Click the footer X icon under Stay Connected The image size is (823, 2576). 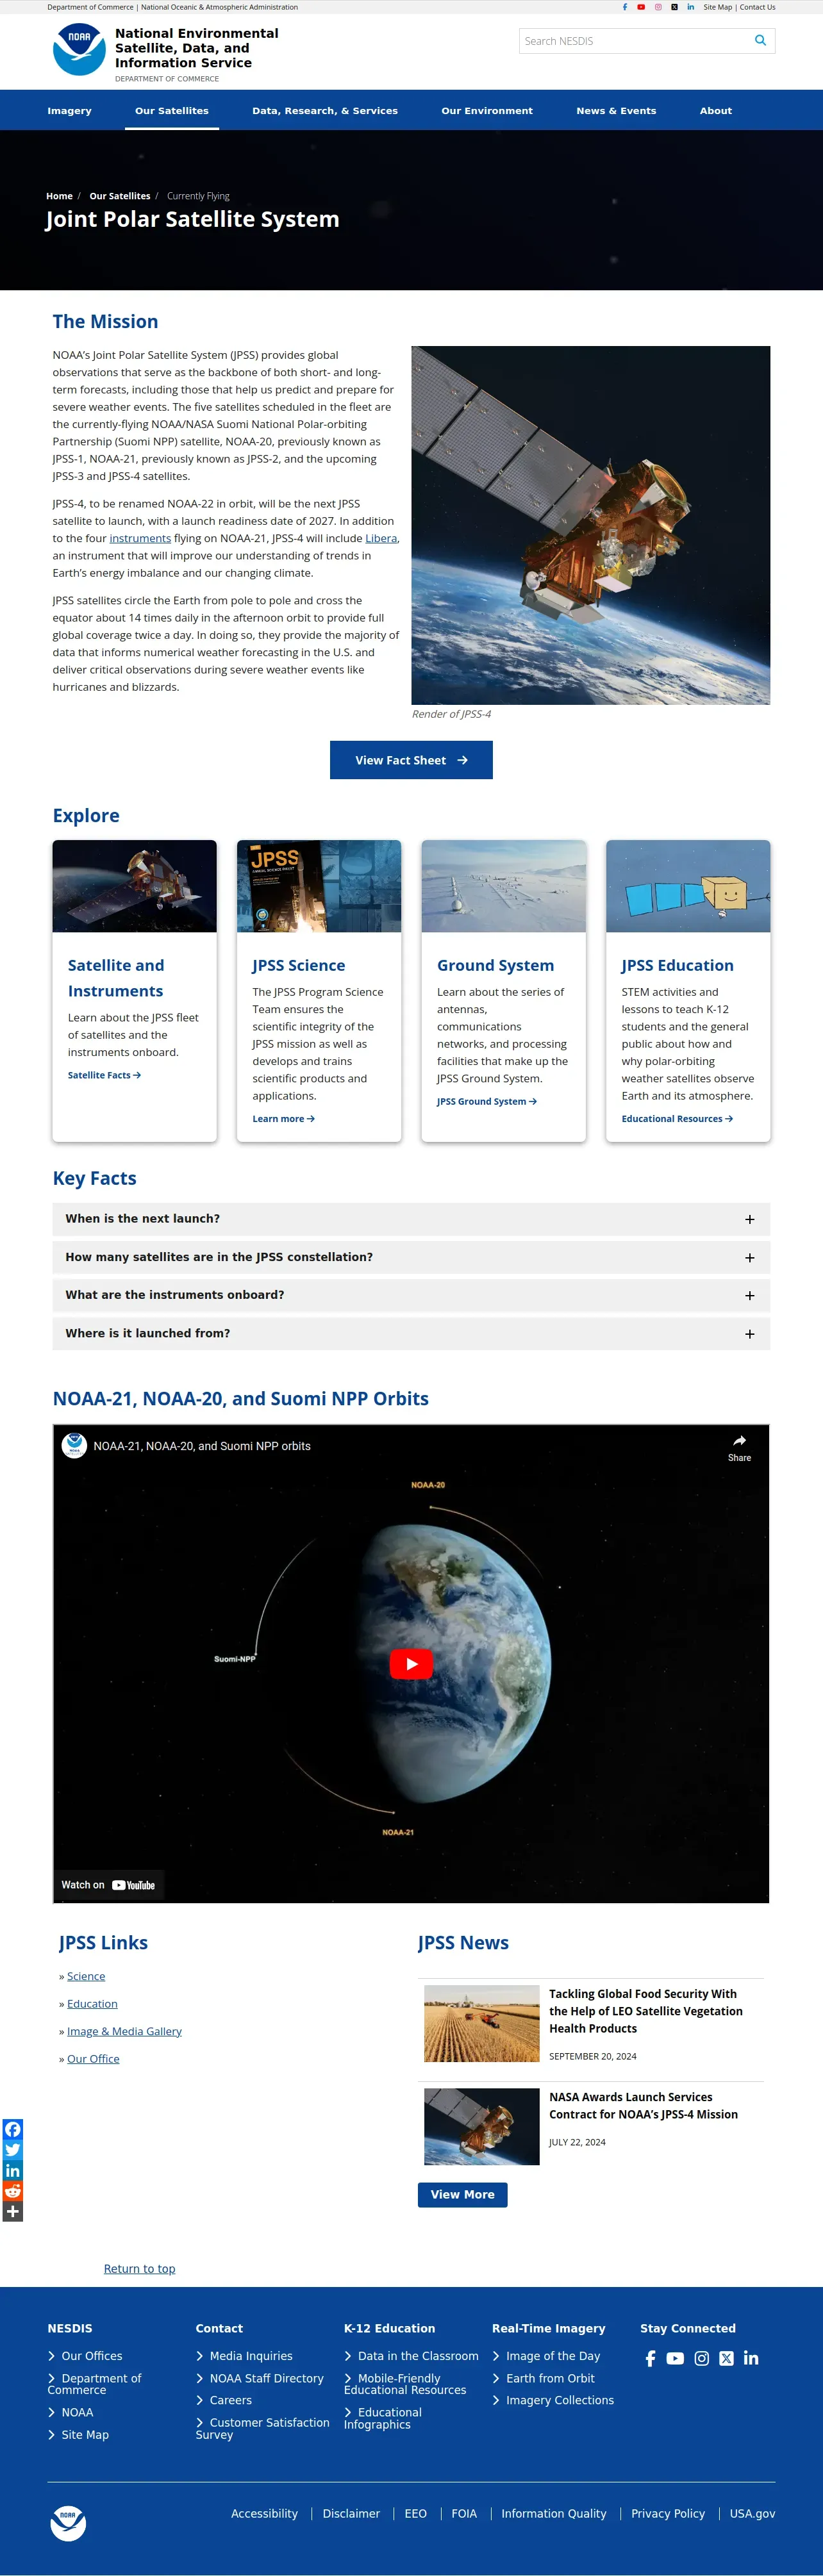pos(727,2358)
